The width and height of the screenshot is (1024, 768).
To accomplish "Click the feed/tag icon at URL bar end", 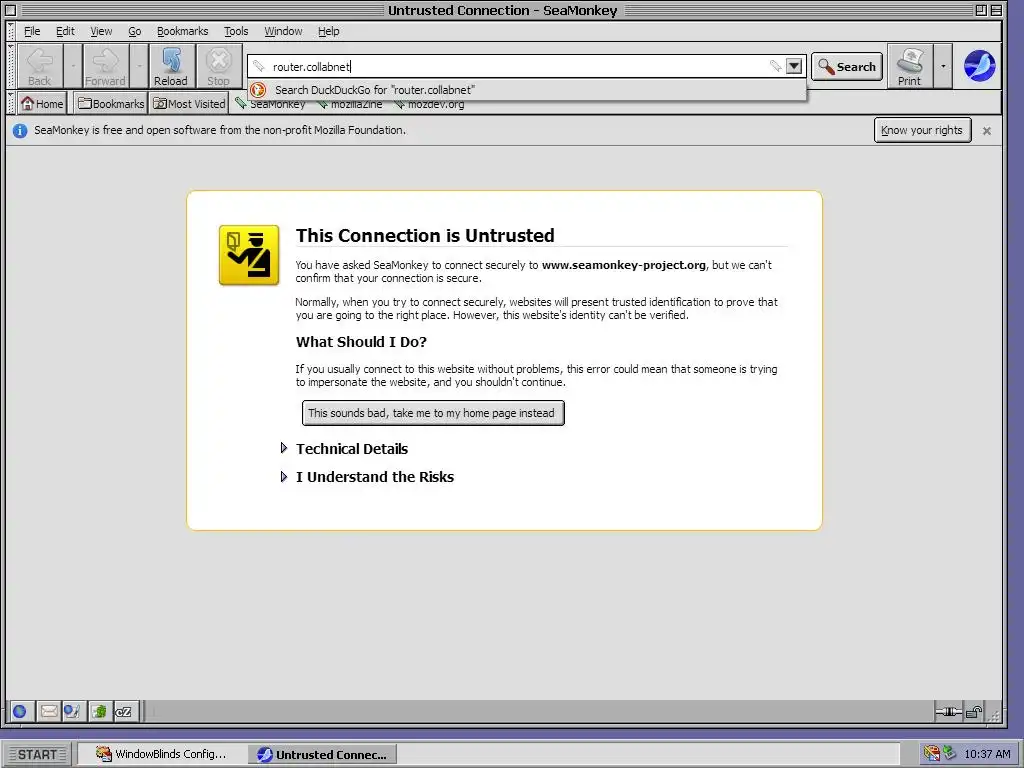I will [775, 66].
